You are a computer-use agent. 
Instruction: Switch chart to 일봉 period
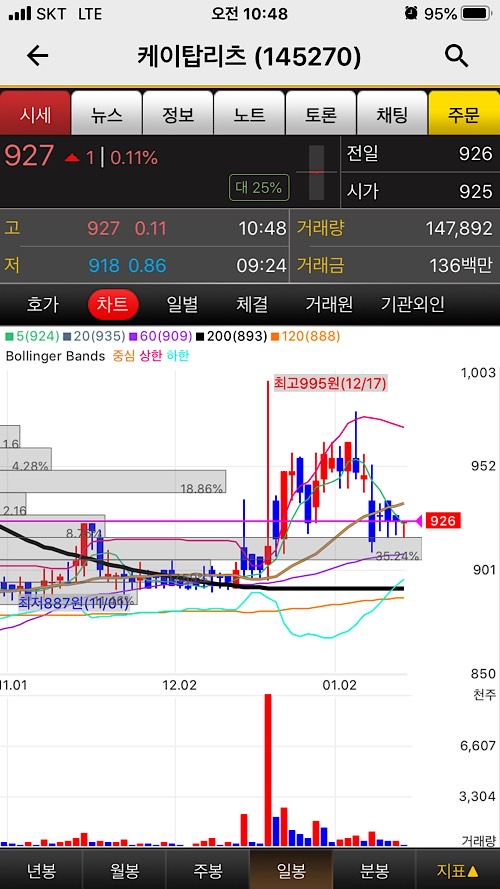point(291,870)
